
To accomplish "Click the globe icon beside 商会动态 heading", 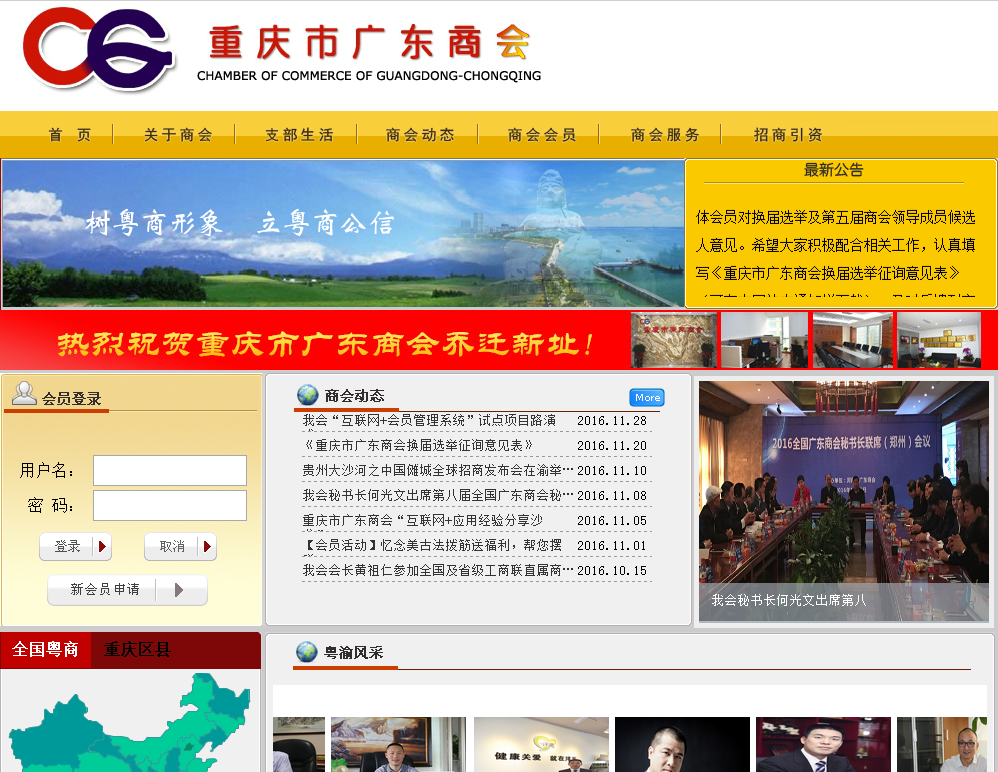I will click(307, 395).
